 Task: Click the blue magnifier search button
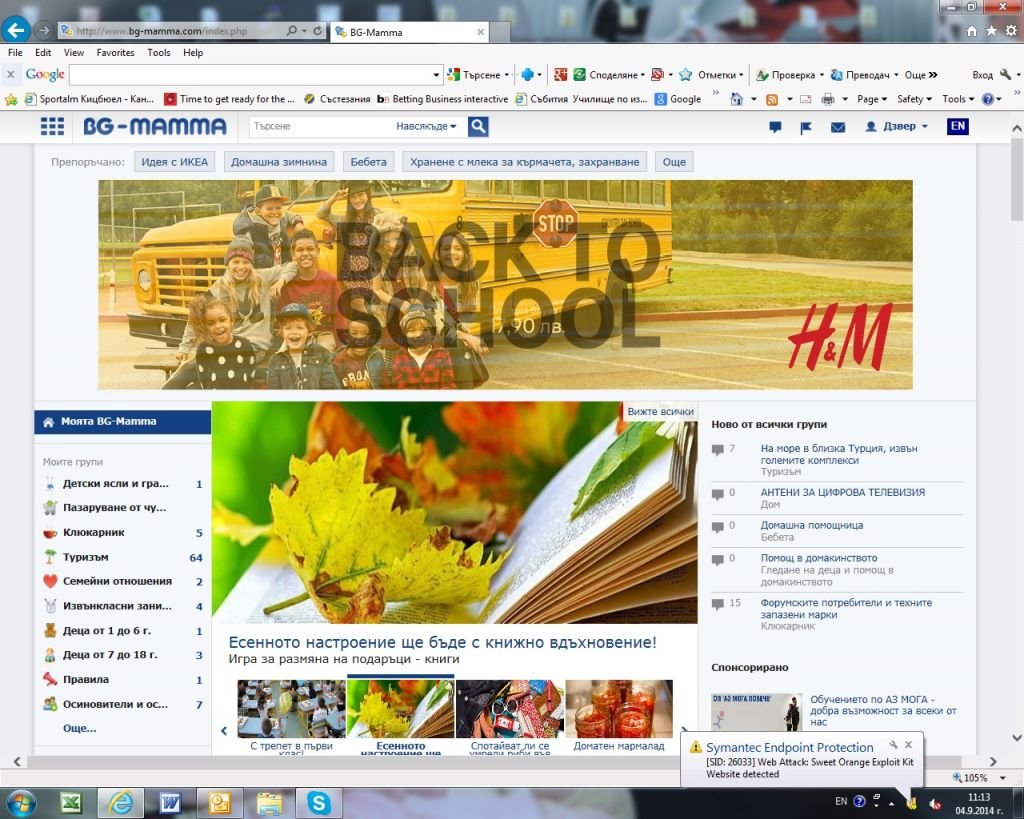point(478,126)
